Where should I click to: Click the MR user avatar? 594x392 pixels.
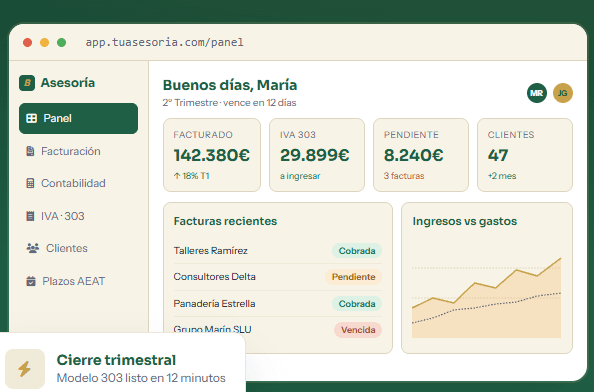pyautogui.click(x=537, y=93)
